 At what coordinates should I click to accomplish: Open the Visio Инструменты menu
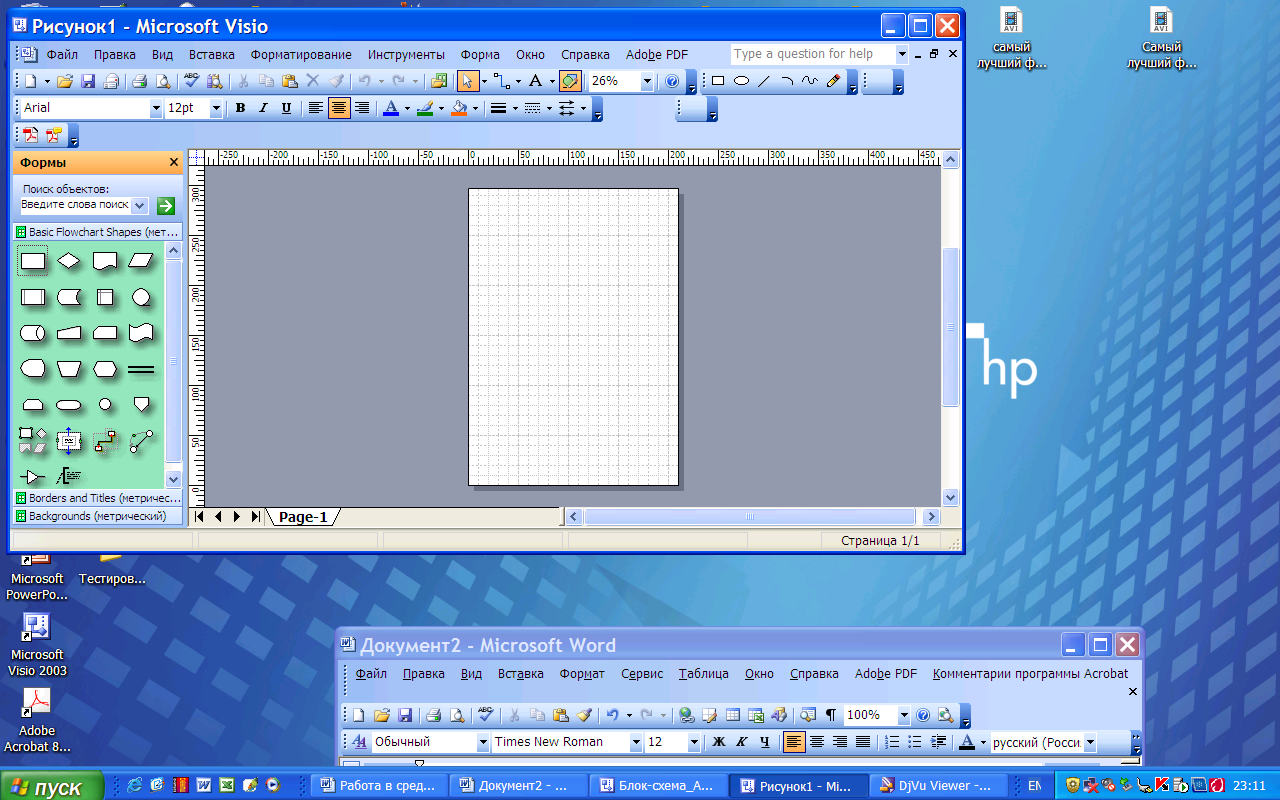click(406, 54)
